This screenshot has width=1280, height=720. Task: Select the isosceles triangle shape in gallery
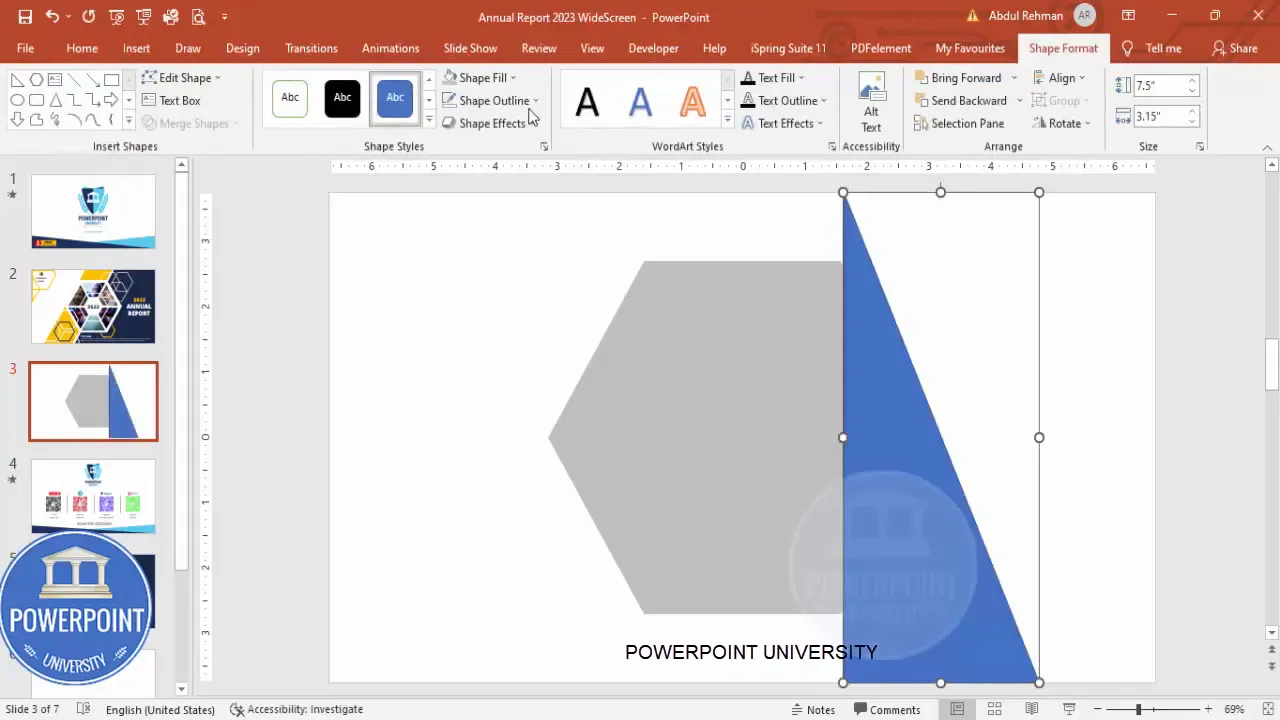[x=56, y=100]
